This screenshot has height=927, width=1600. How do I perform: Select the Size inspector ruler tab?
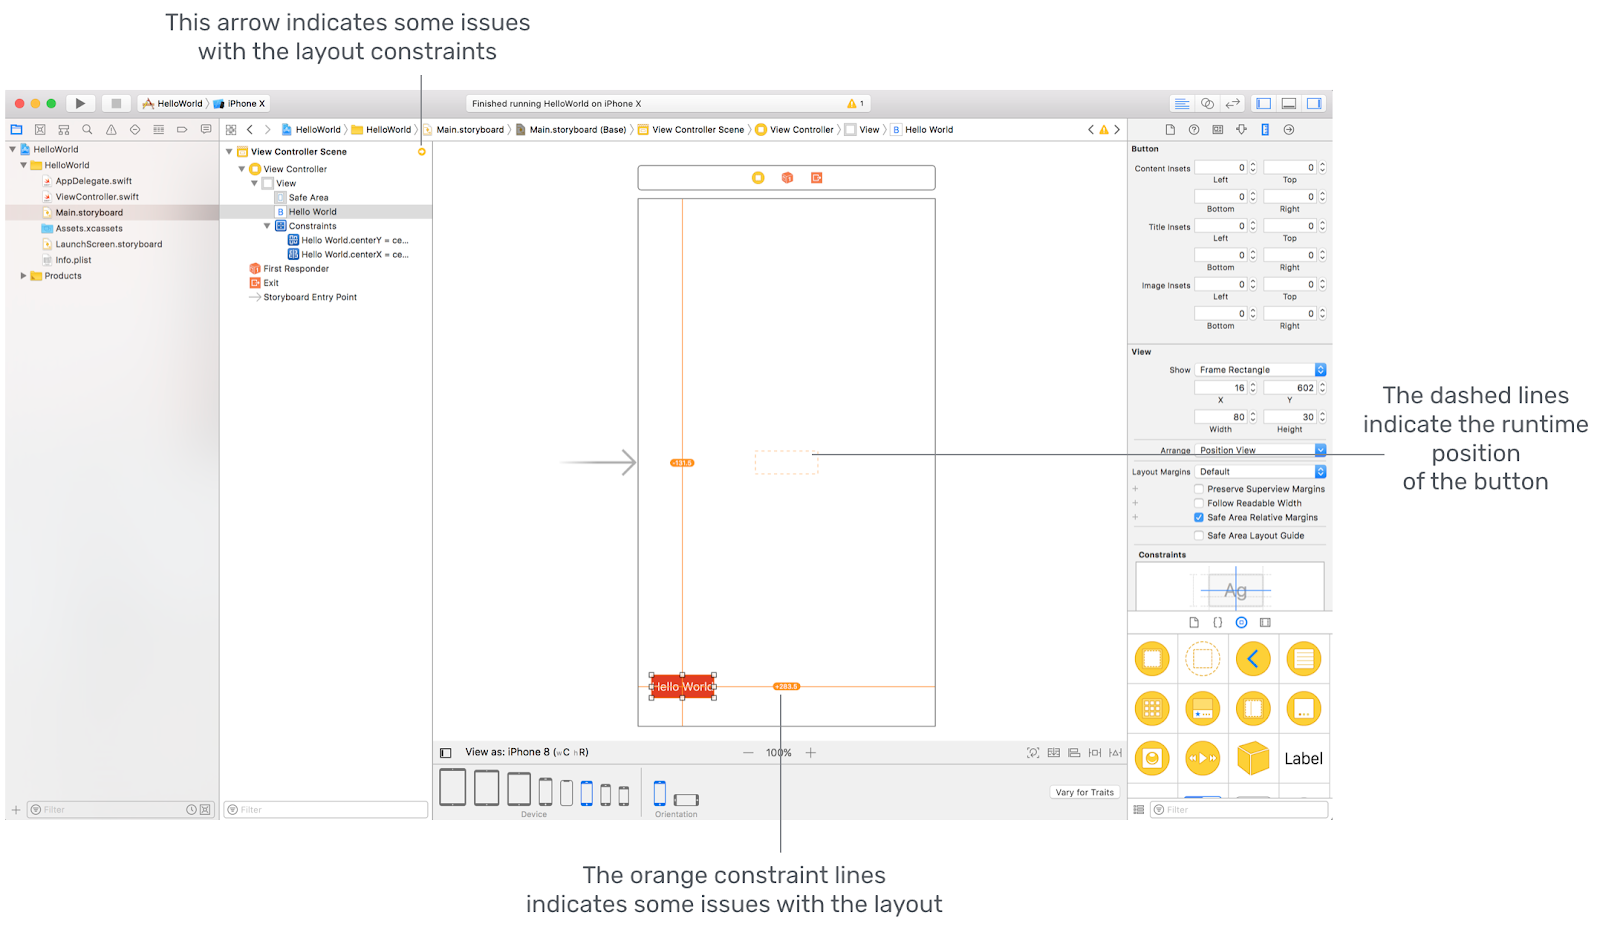click(1265, 129)
